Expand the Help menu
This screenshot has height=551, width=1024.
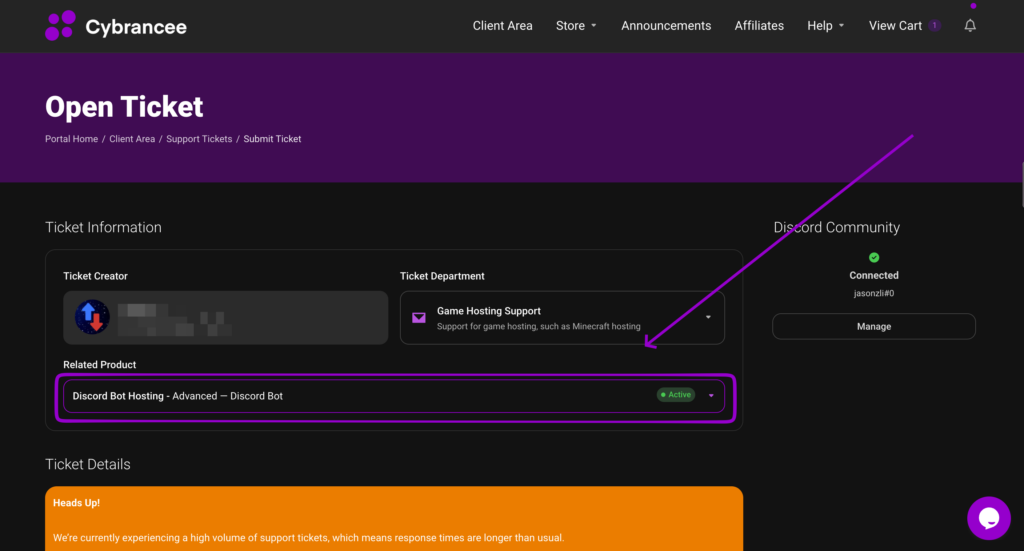click(825, 25)
